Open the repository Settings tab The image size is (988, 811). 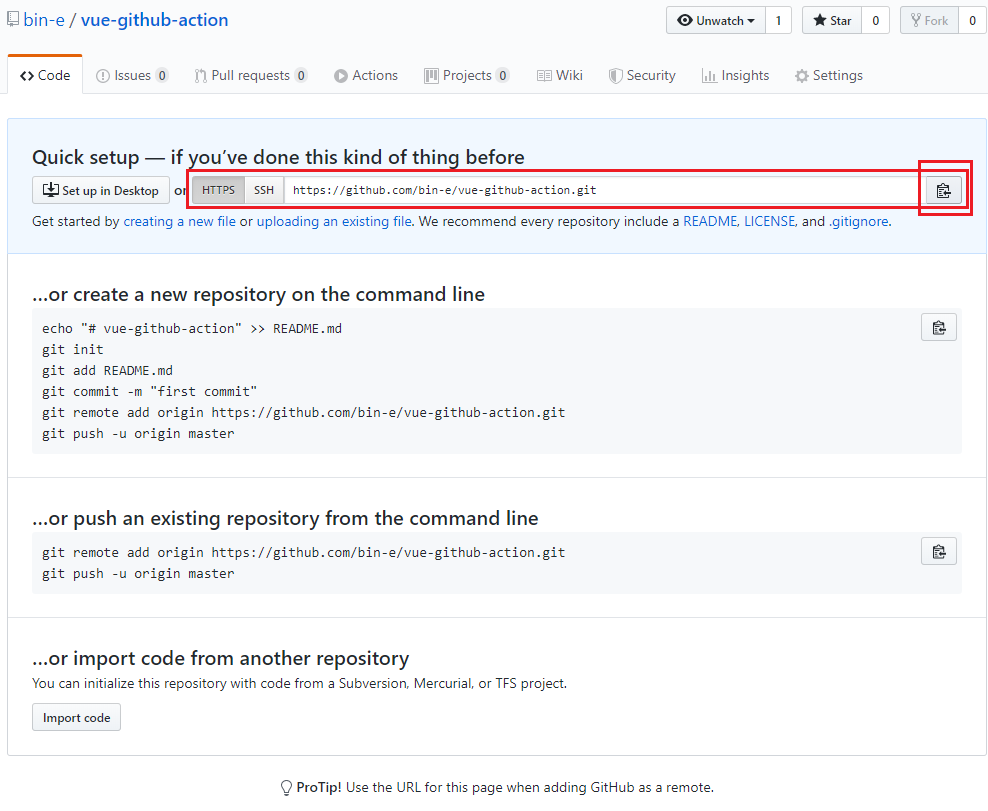pos(829,75)
